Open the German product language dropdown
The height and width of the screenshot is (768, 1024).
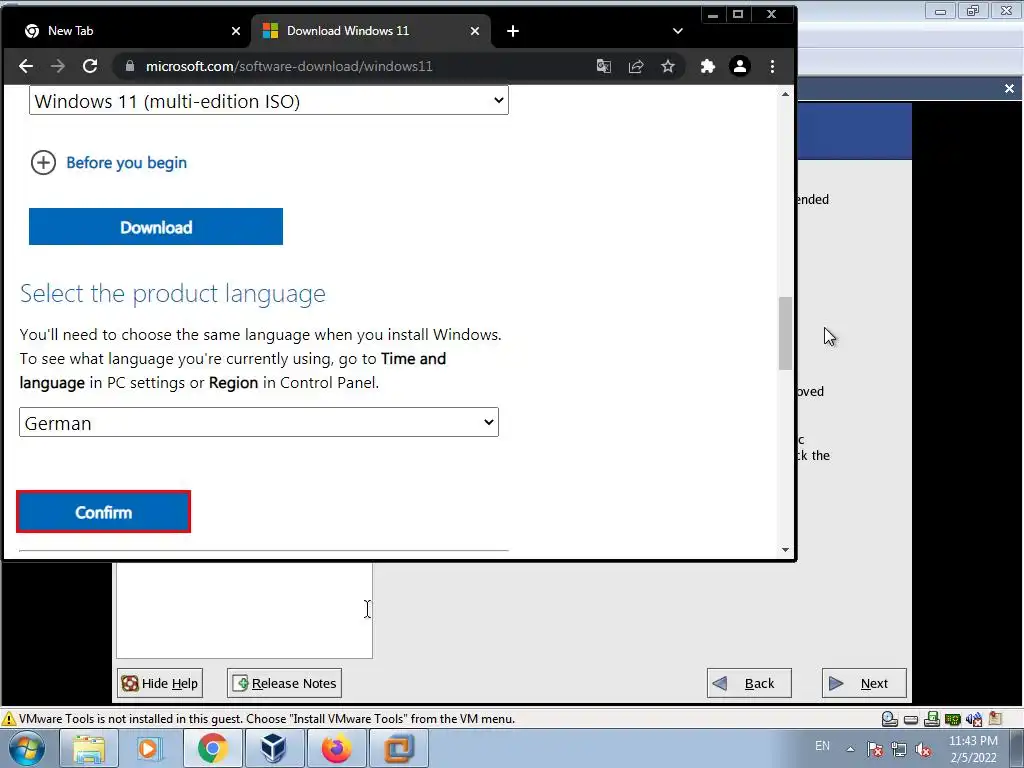tap(259, 423)
